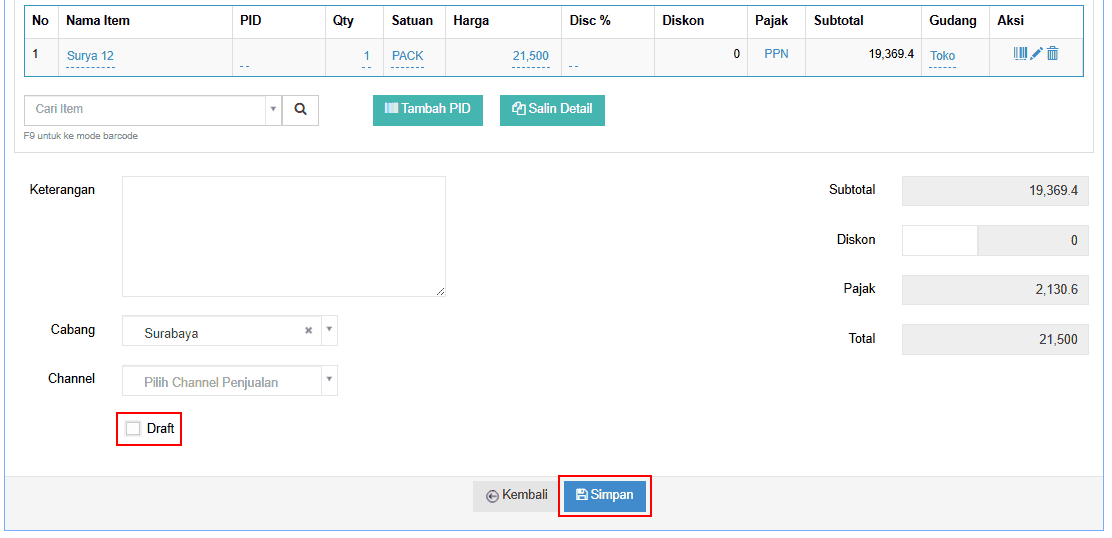The image size is (1112, 538).
Task: Enable the Draft checkbox
Action: pyautogui.click(x=133, y=429)
